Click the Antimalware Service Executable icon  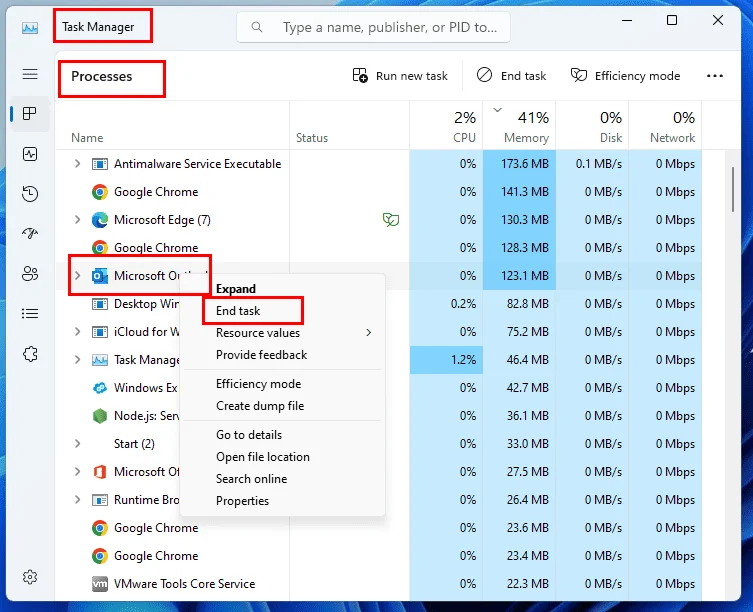[x=100, y=164]
